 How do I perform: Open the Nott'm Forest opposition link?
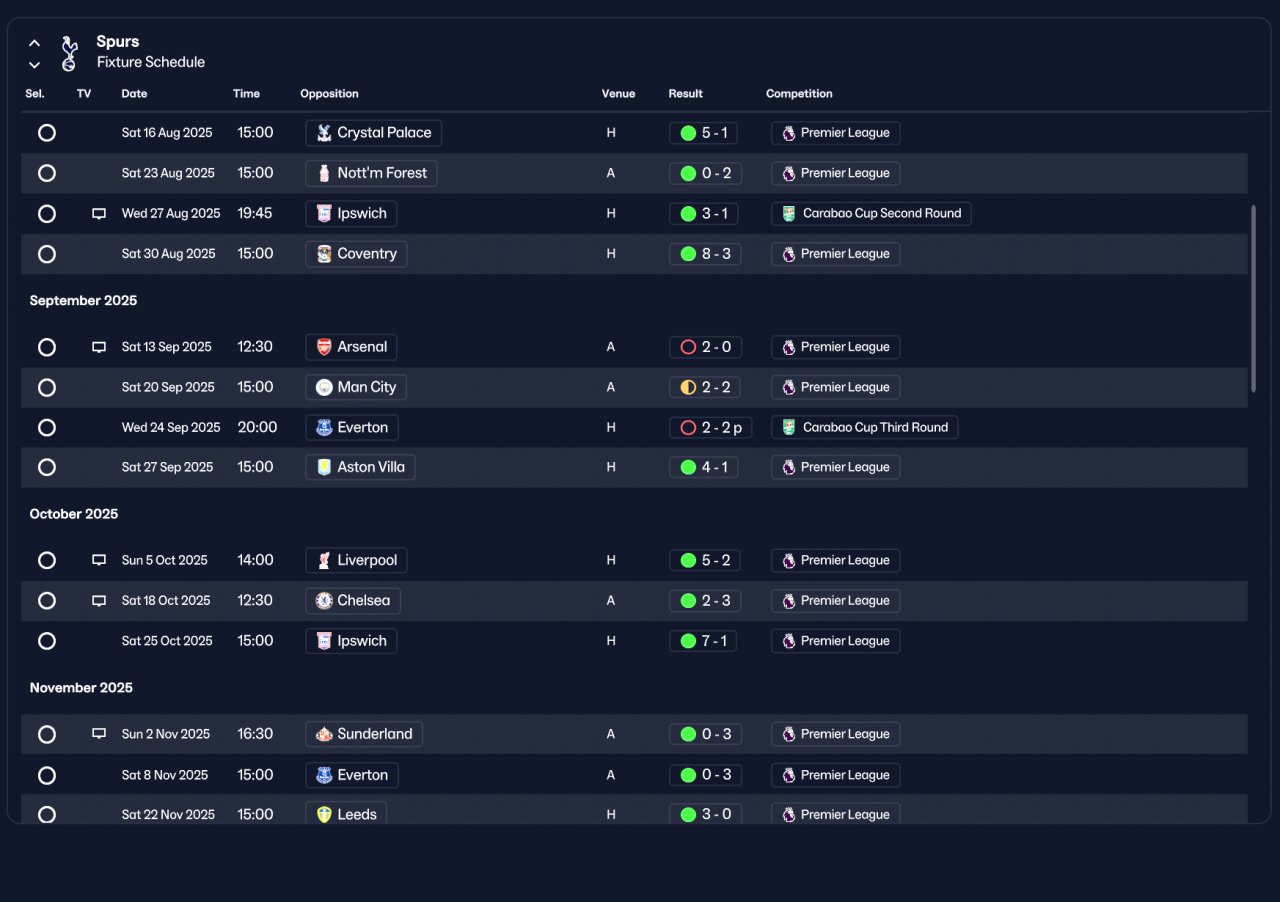[x=371, y=173]
